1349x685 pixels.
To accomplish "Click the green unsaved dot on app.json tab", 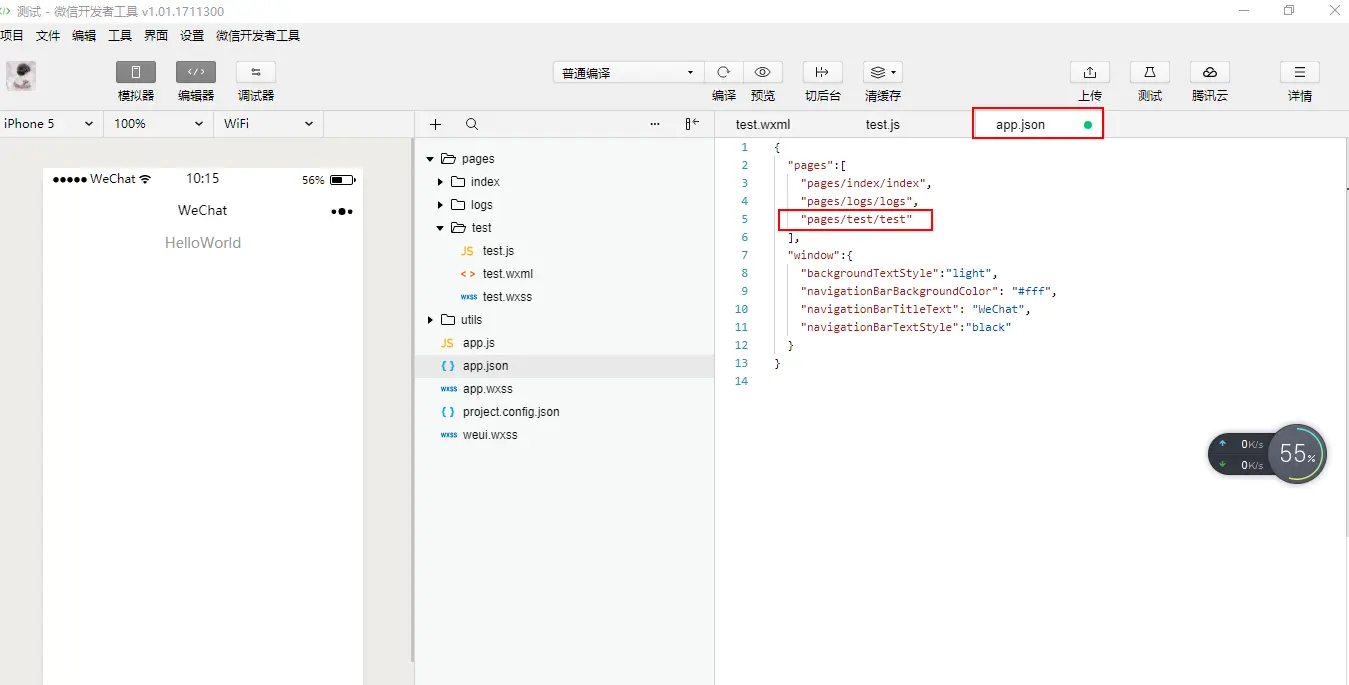I will pos(1088,125).
